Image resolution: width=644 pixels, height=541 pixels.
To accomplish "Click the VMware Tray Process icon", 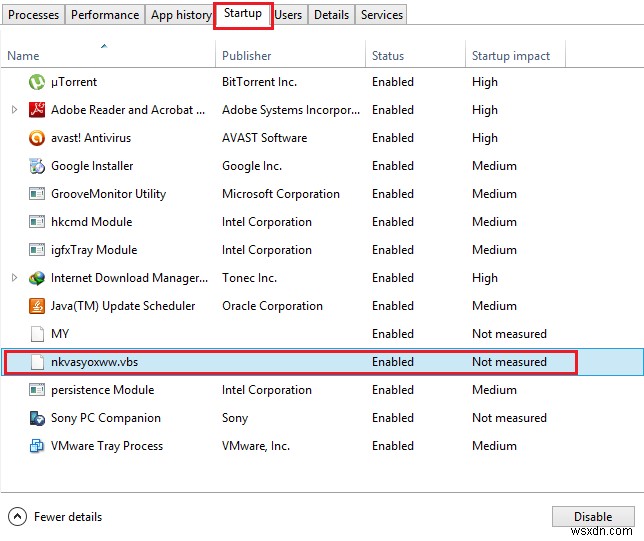I will tap(37, 446).
